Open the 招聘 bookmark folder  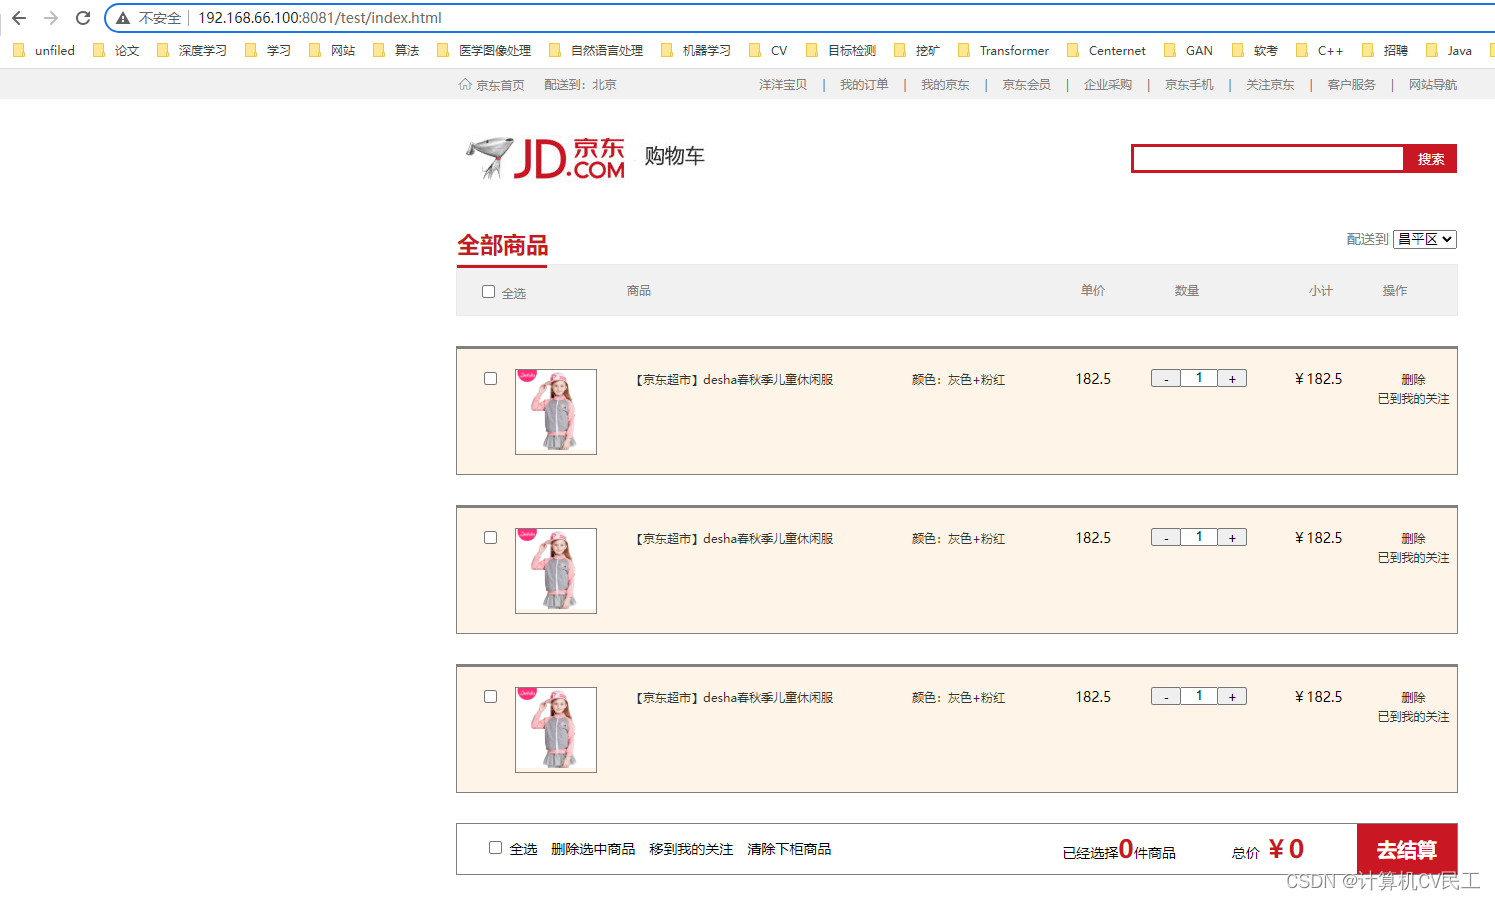pos(1385,50)
